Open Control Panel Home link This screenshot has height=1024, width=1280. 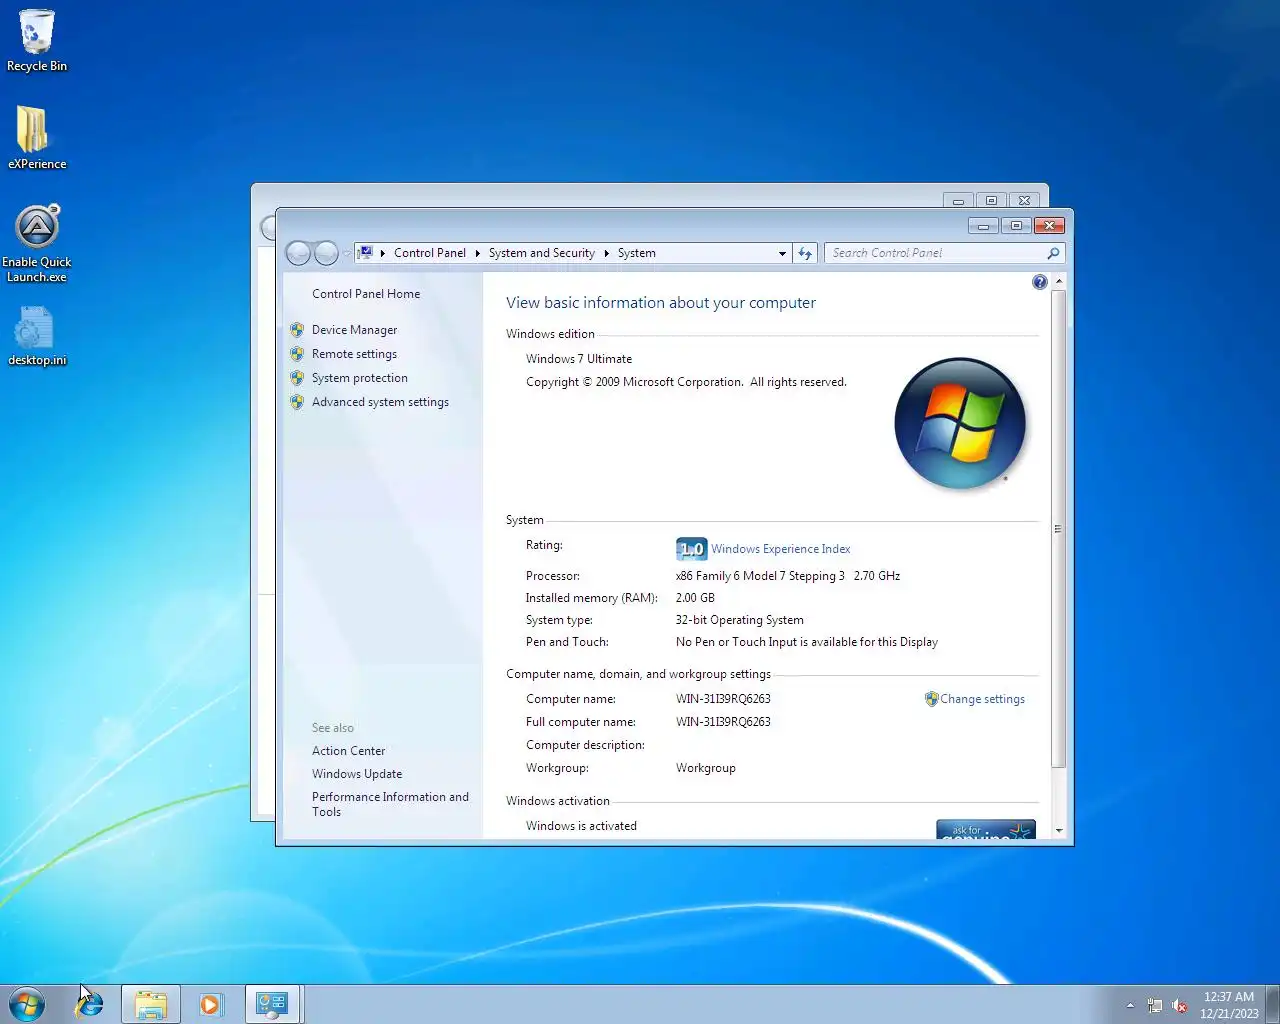coord(366,294)
